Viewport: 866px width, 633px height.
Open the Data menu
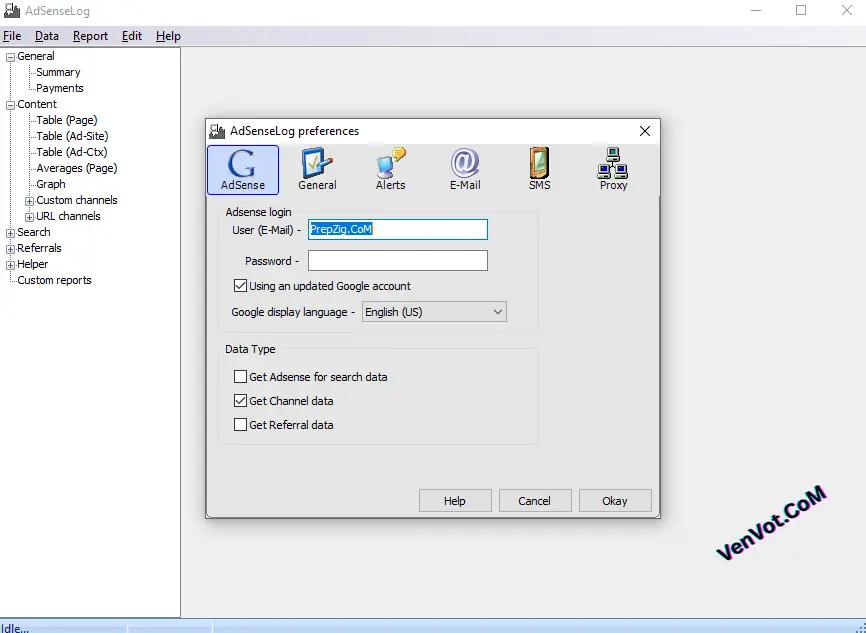tap(47, 36)
